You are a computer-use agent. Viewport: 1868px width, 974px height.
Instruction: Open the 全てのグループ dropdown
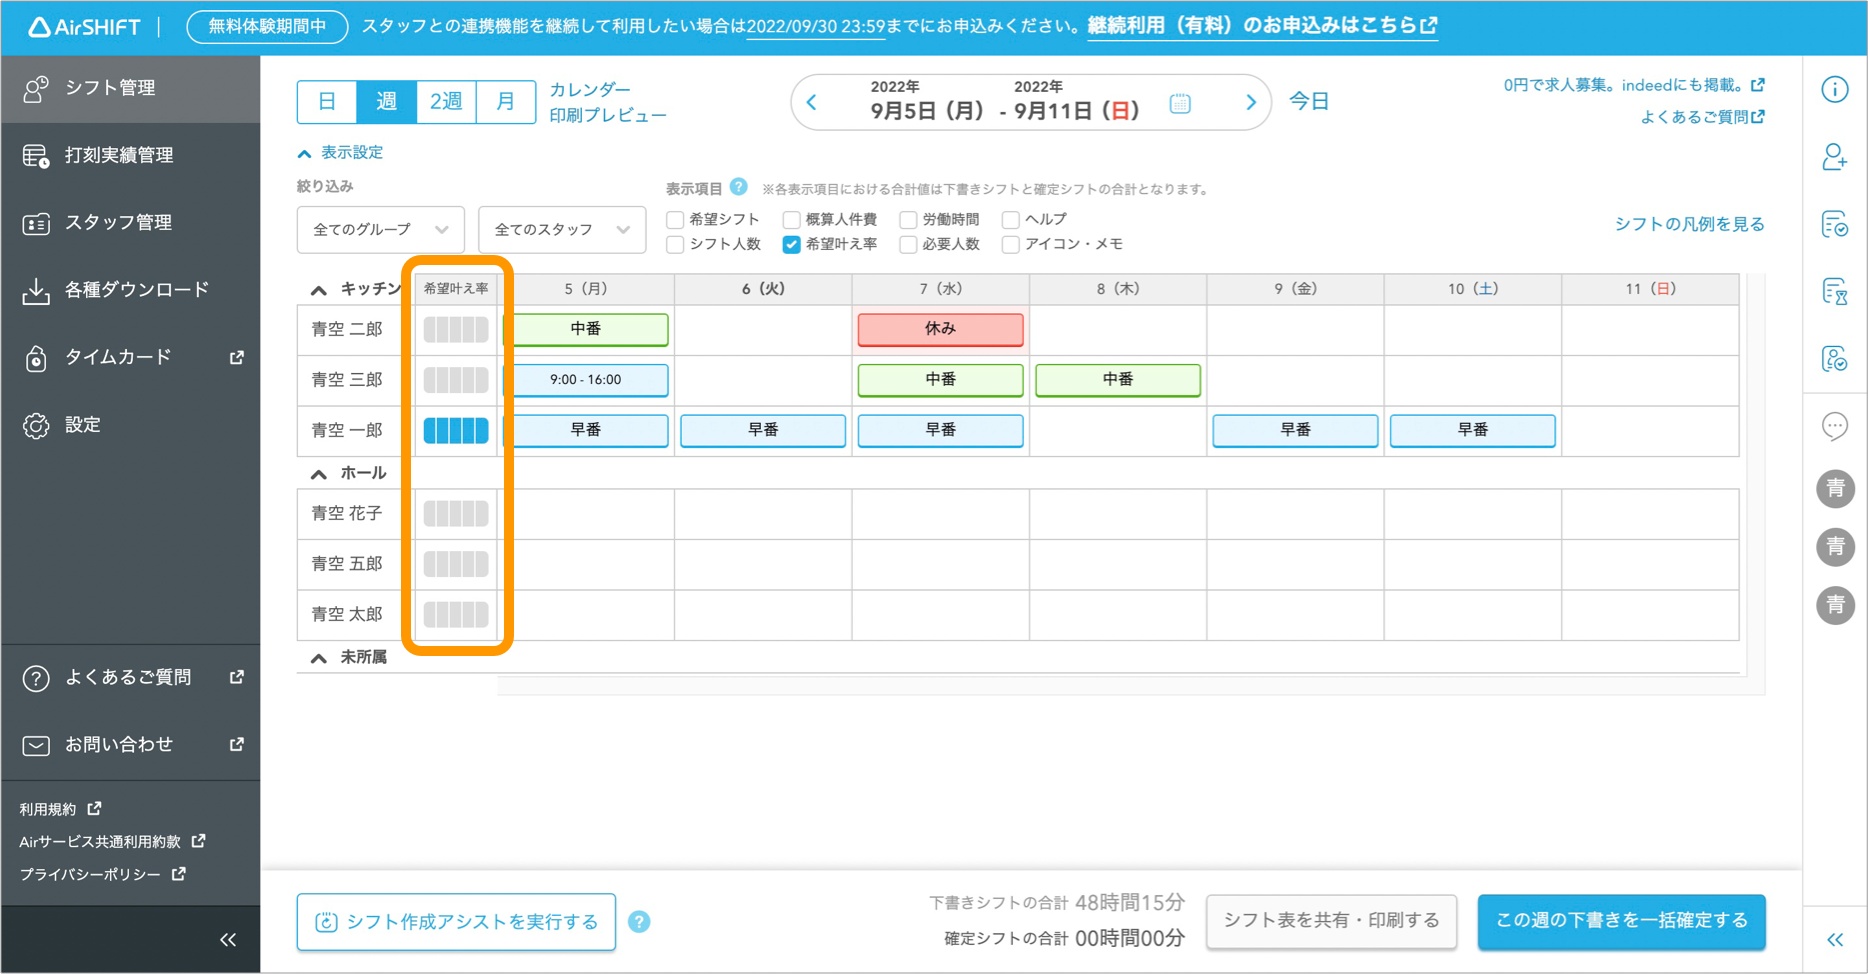(380, 229)
